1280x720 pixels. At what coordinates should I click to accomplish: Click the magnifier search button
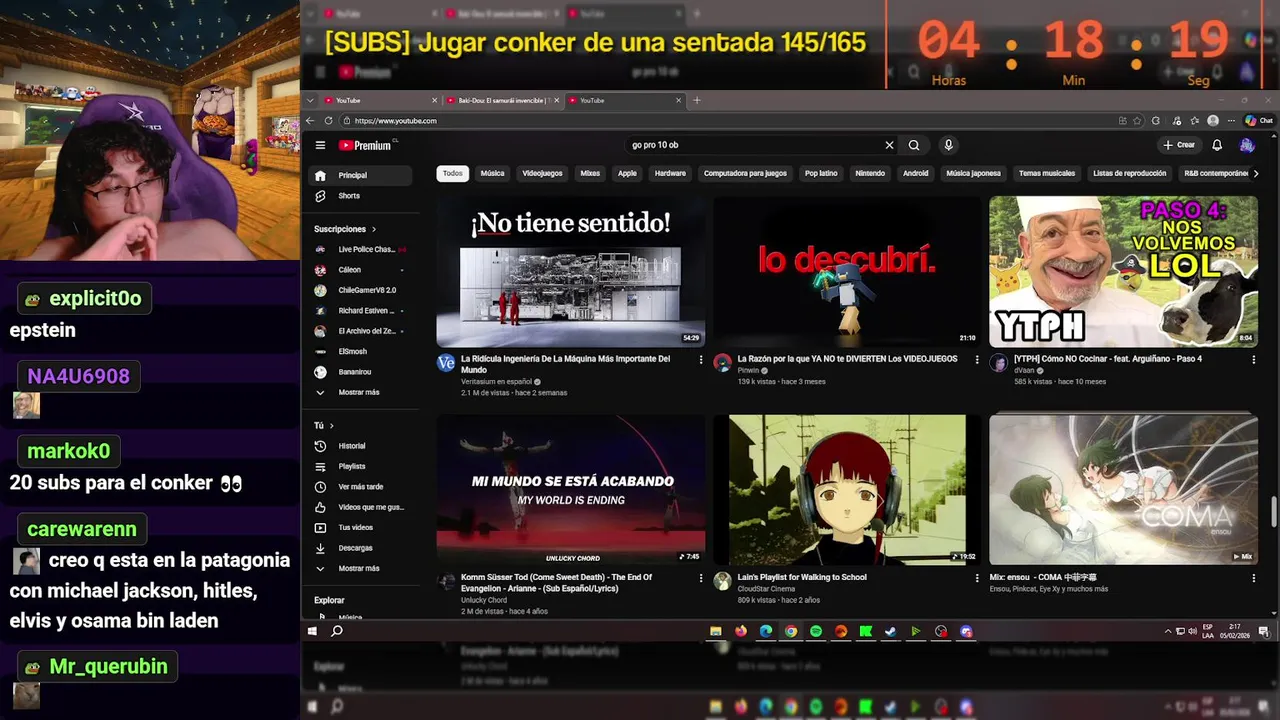tap(914, 145)
